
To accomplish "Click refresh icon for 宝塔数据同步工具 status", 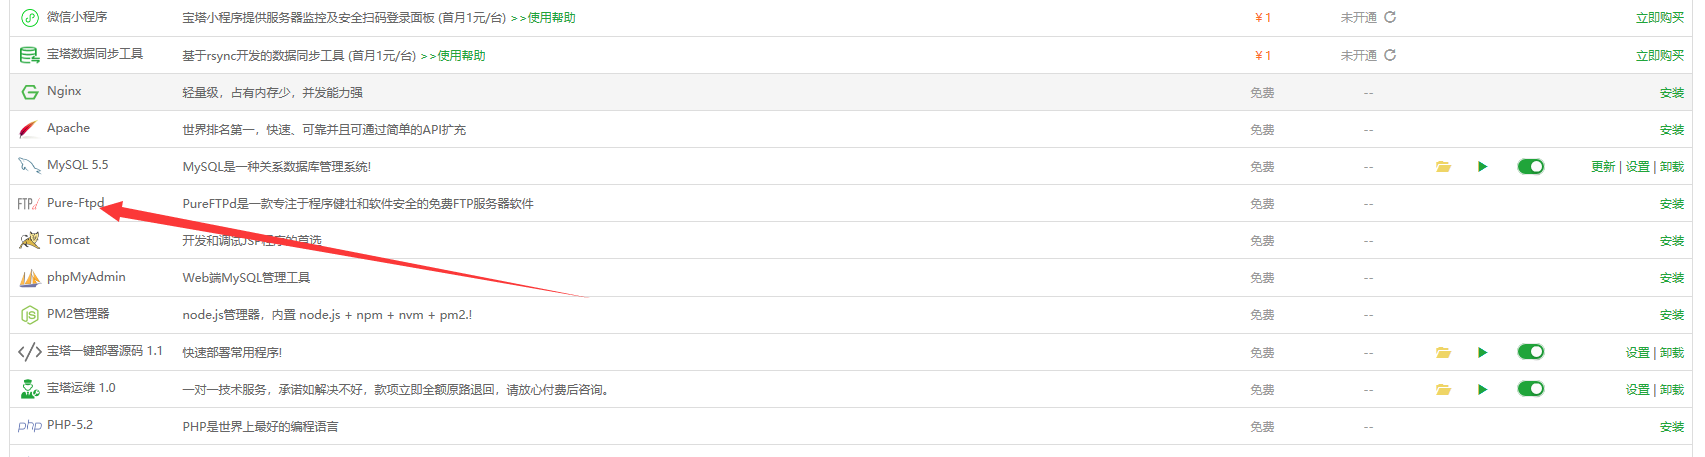I will tap(1390, 55).
